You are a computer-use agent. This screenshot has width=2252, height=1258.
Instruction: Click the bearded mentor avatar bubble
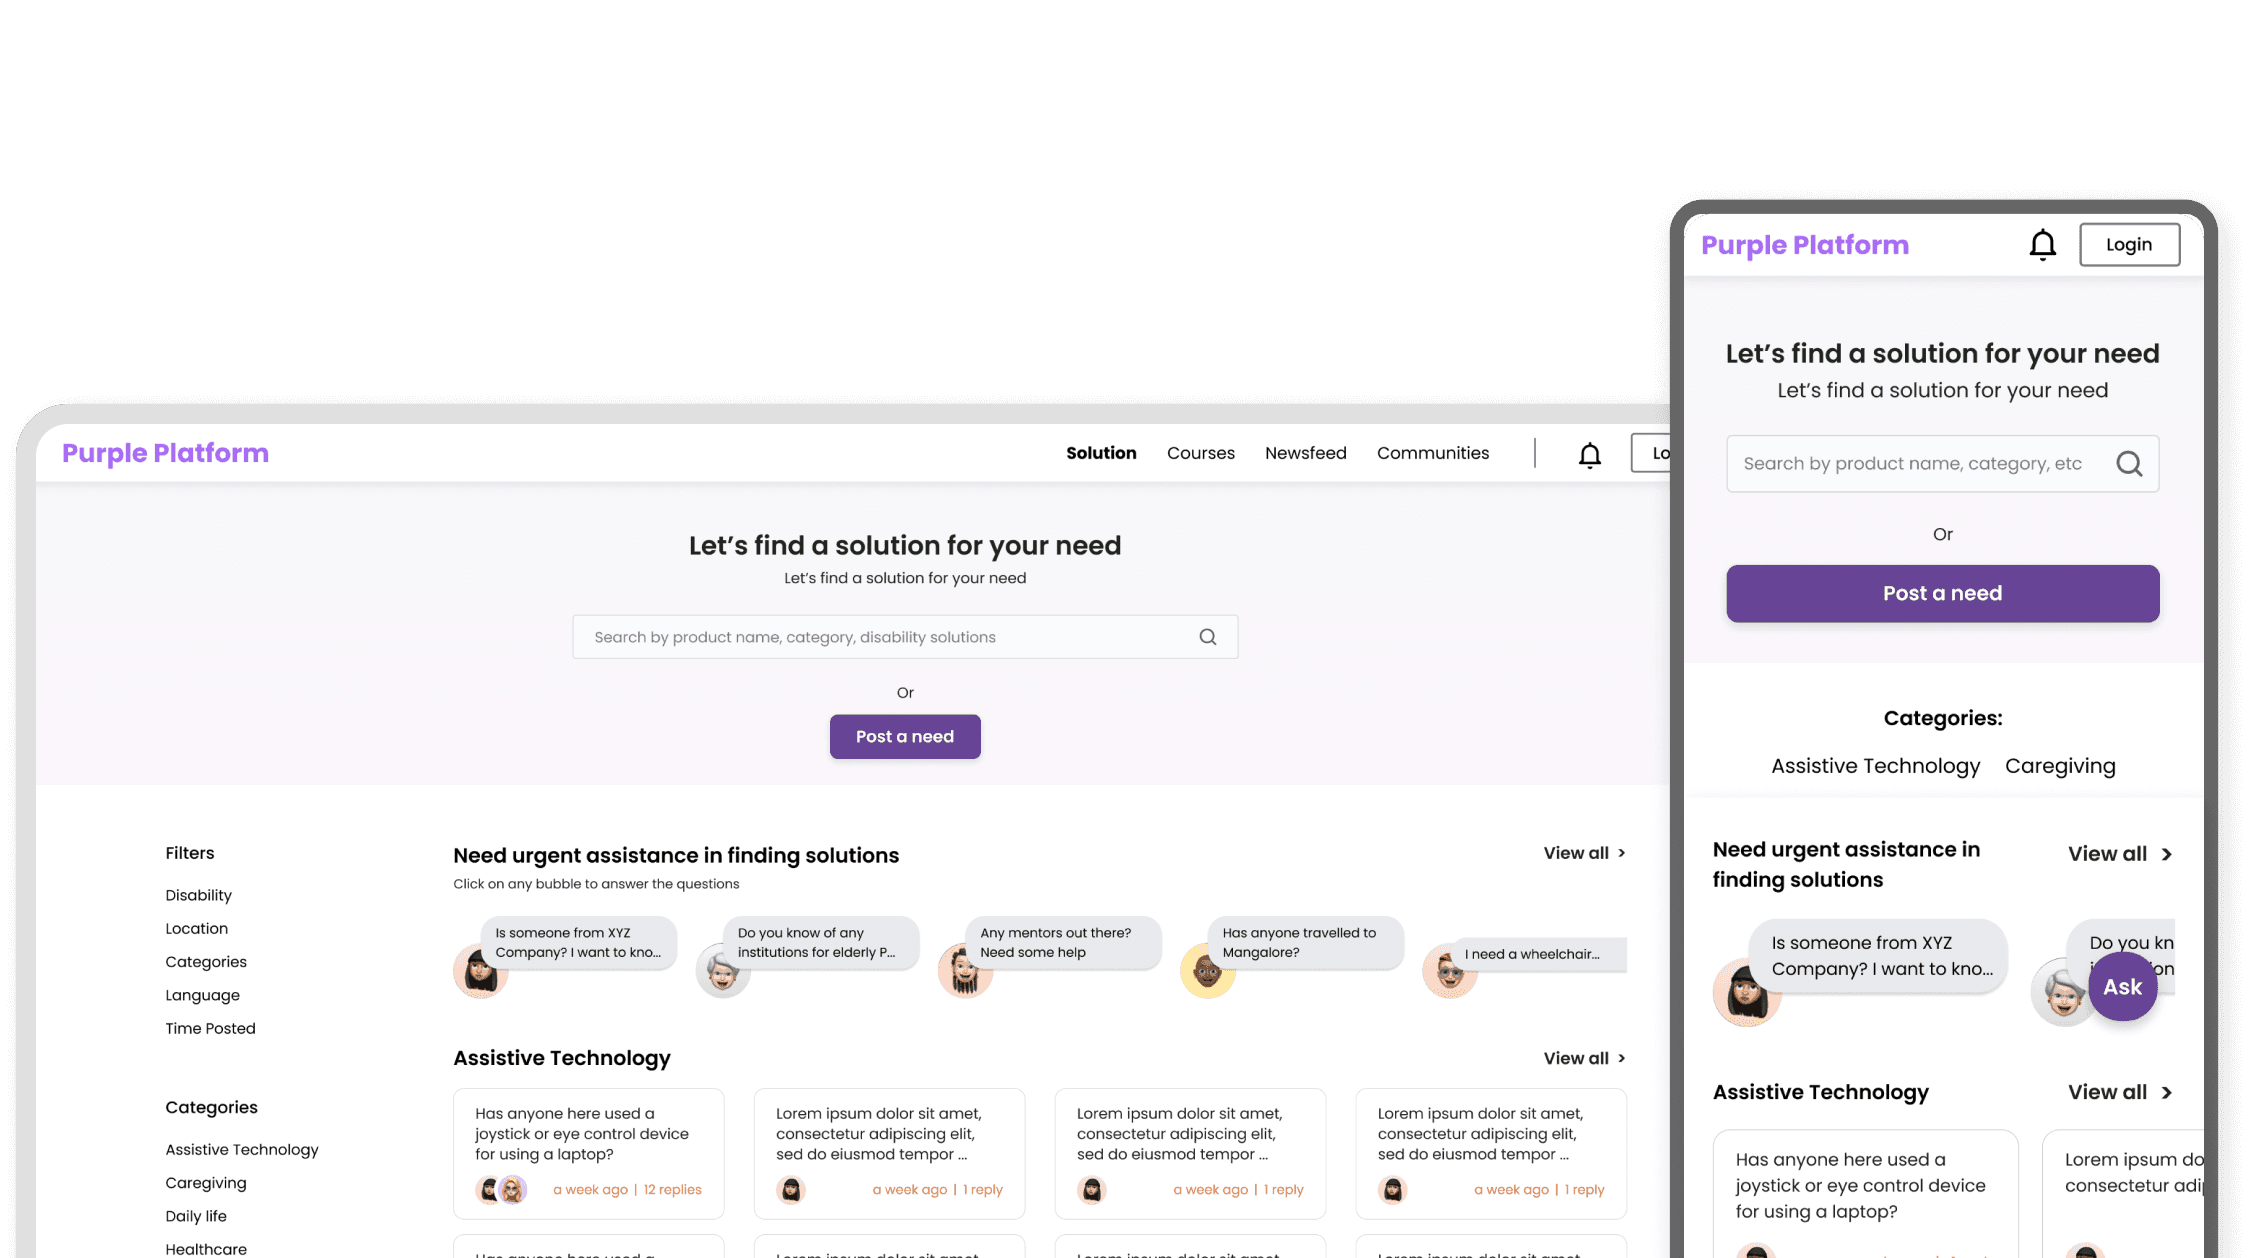click(x=965, y=972)
